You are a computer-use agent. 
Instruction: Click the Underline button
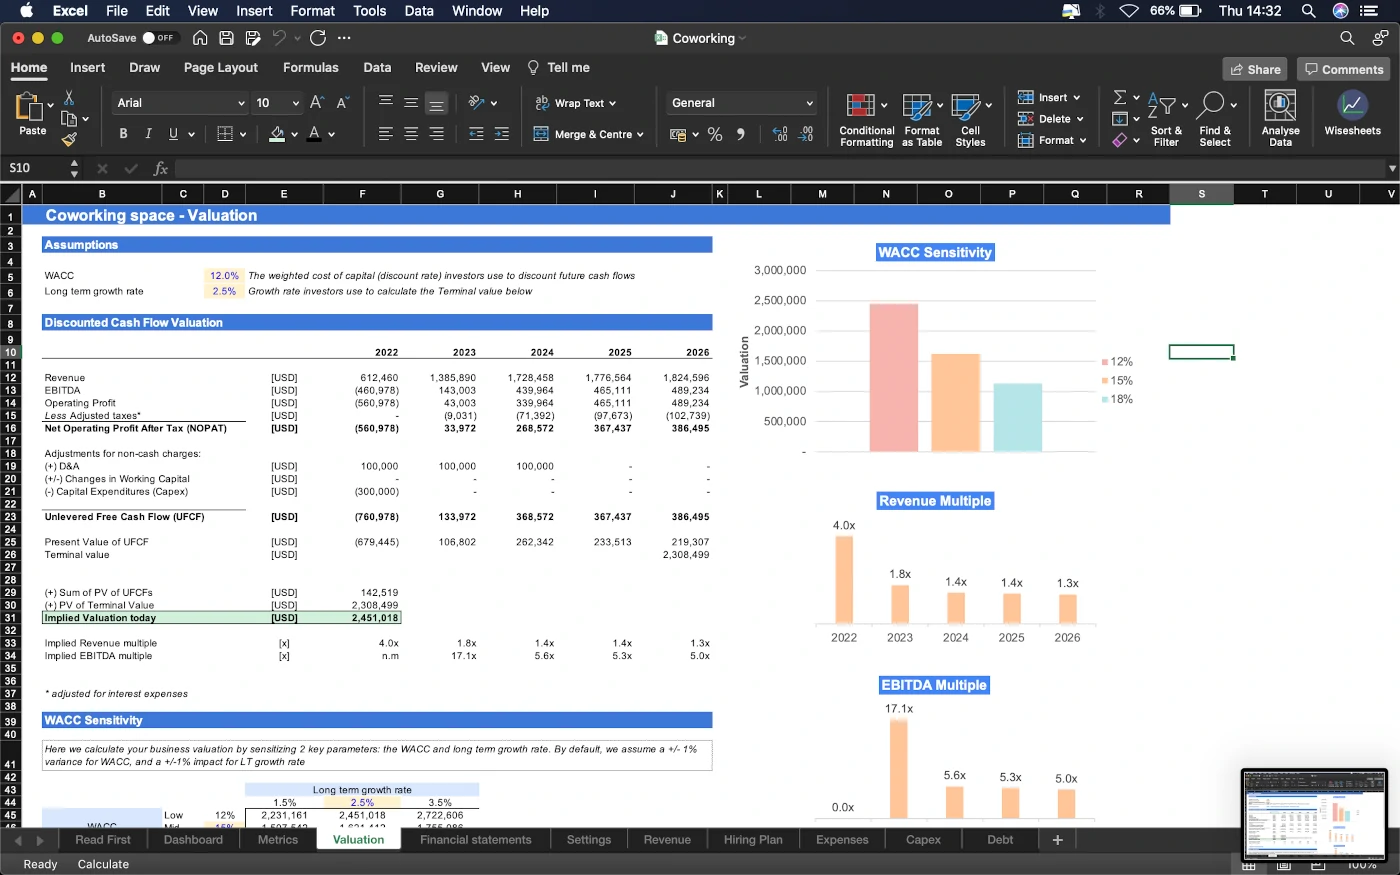[173, 133]
